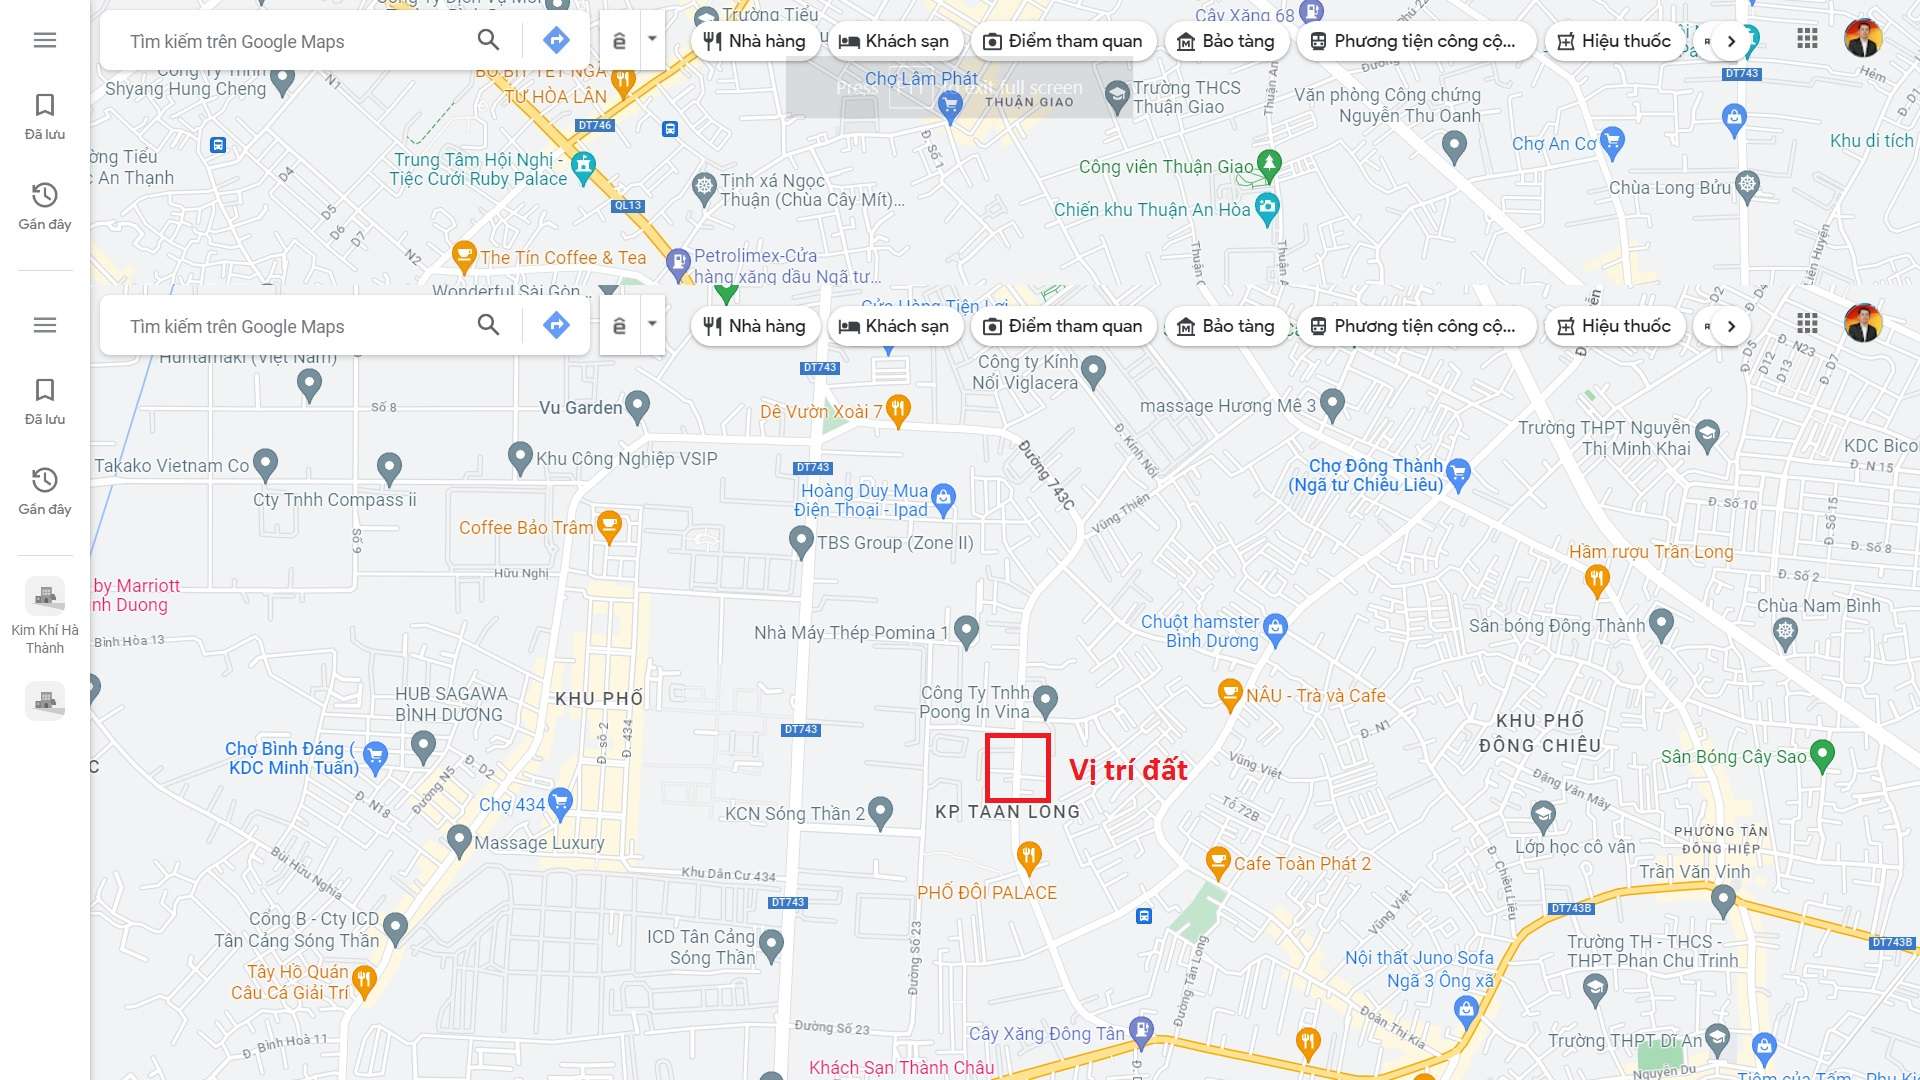Open Google apps grid at top
Screen dimensions: 1920x1080
click(1807, 39)
